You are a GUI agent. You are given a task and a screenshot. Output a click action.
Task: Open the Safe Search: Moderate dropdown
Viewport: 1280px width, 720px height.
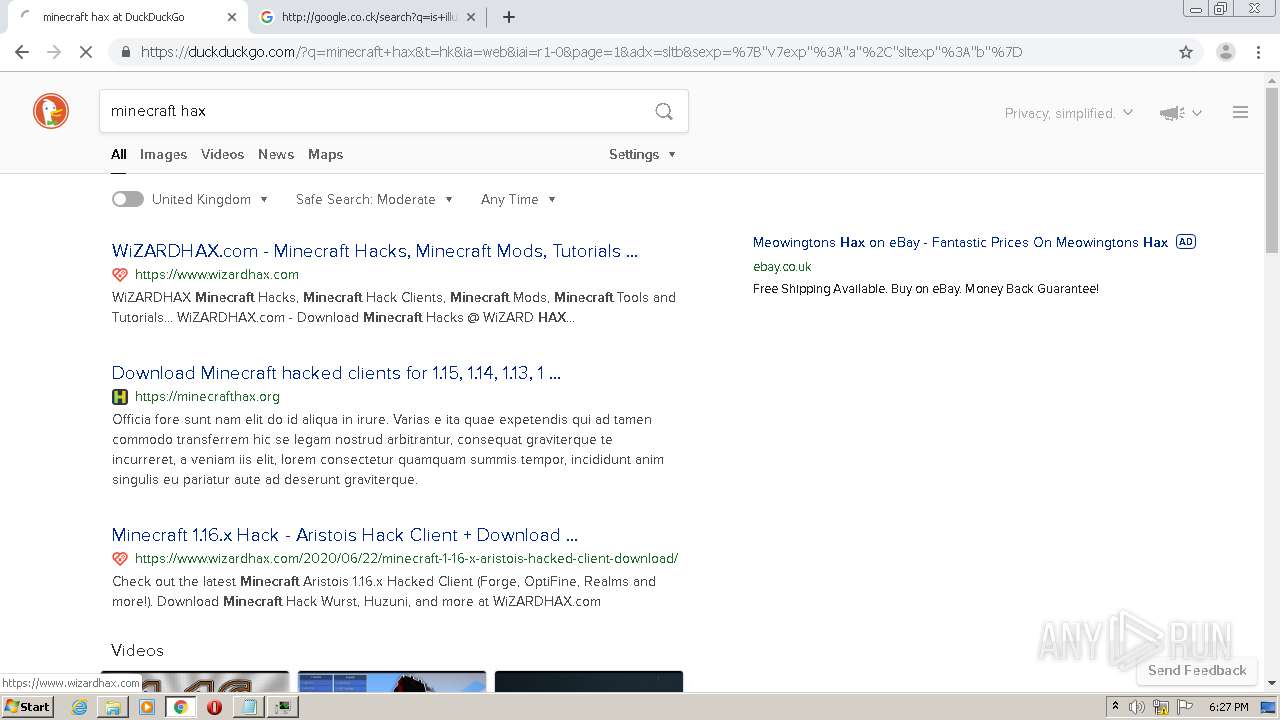coord(374,199)
